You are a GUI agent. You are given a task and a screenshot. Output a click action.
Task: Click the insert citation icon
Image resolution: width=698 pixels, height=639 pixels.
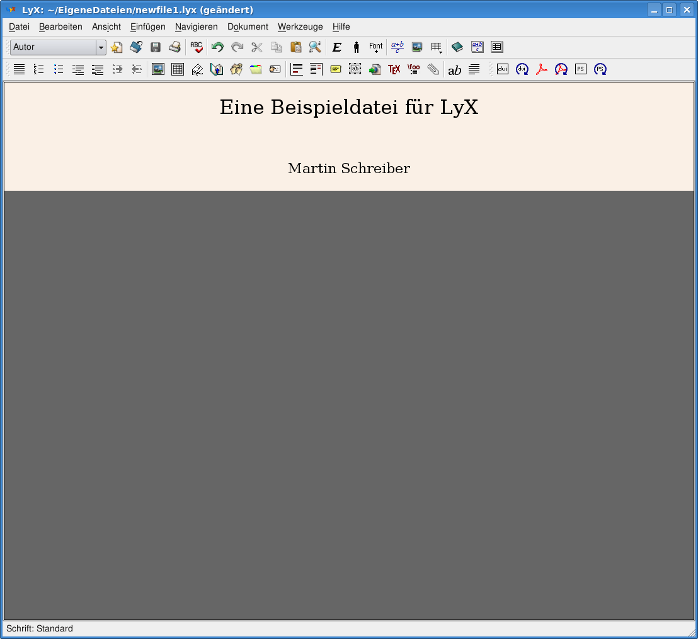coord(236,69)
